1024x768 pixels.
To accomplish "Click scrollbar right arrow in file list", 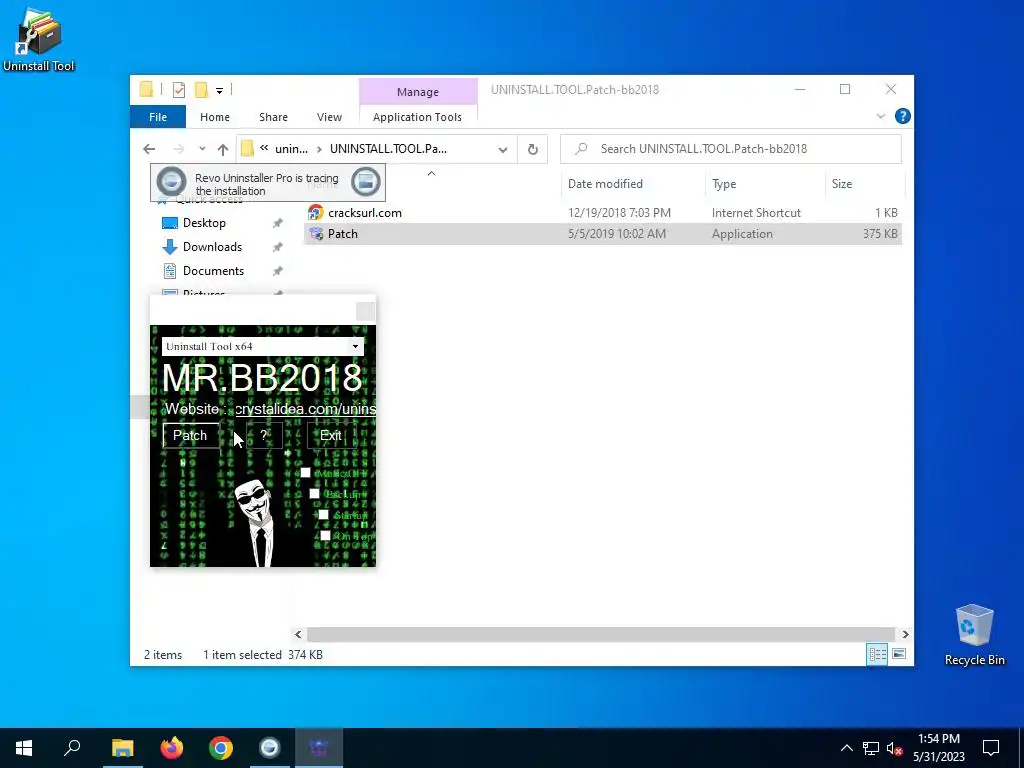I will pos(905,634).
